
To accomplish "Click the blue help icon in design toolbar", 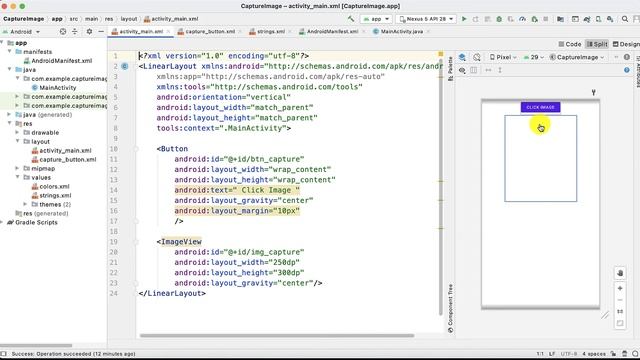I will [627, 70].
